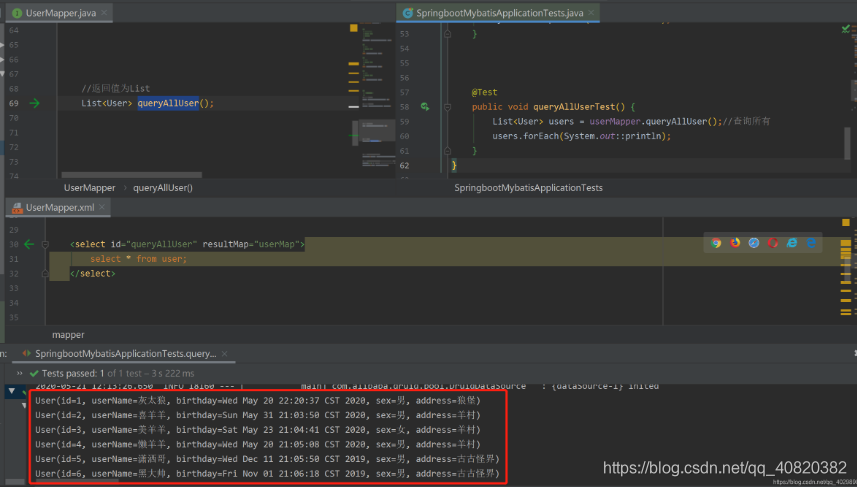Click UserMapper.xml tab's file icon
Screen dimensions: 857x487
[x=17, y=208]
